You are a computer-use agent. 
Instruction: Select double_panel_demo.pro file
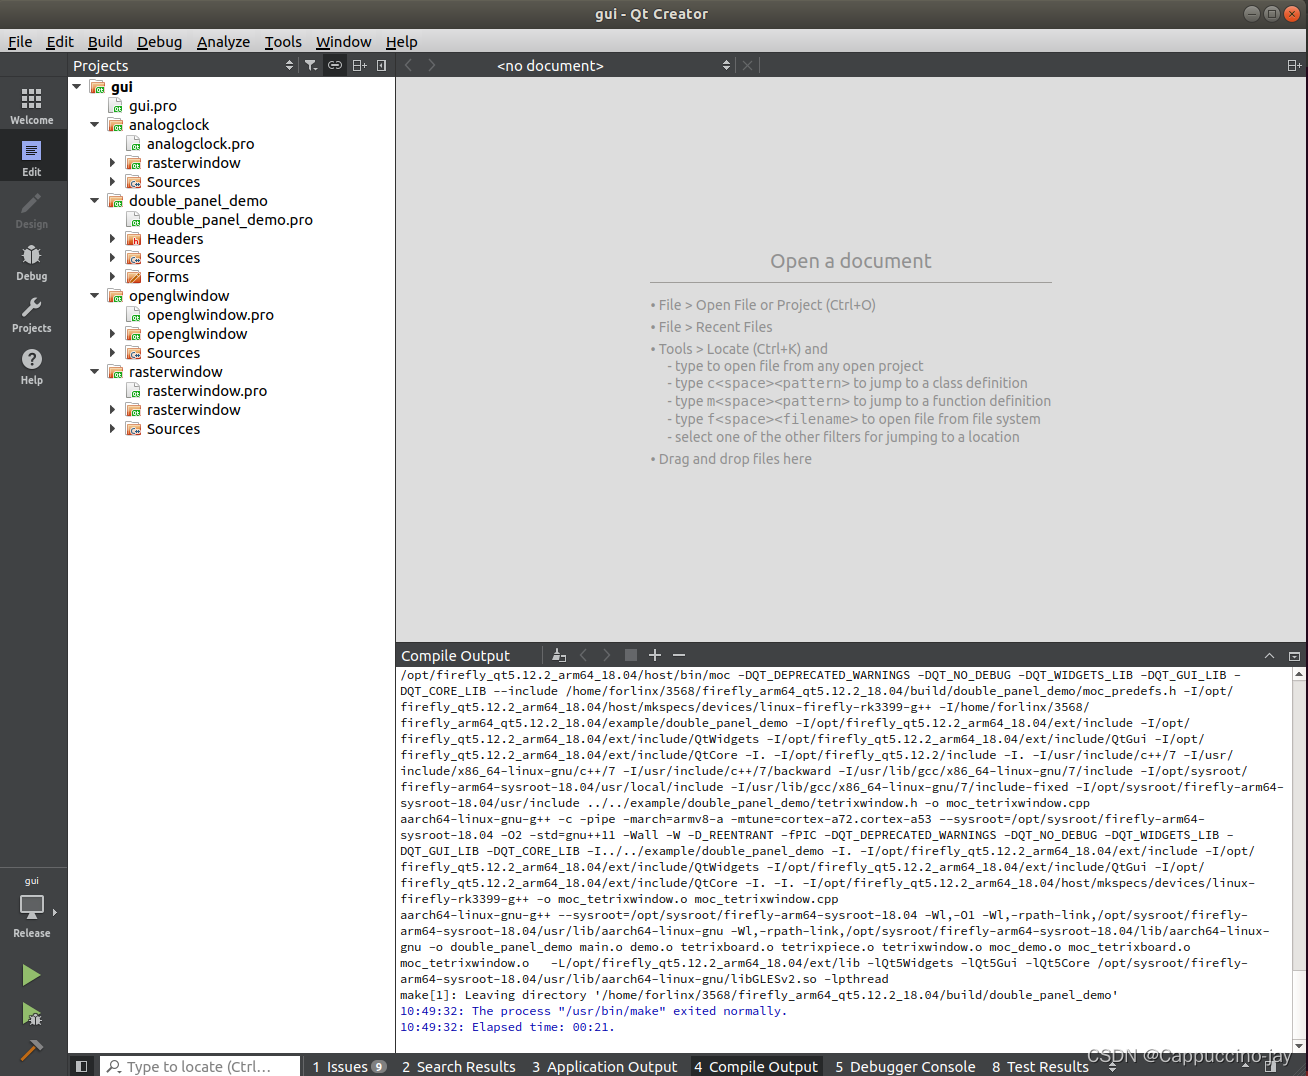pyautogui.click(x=230, y=220)
